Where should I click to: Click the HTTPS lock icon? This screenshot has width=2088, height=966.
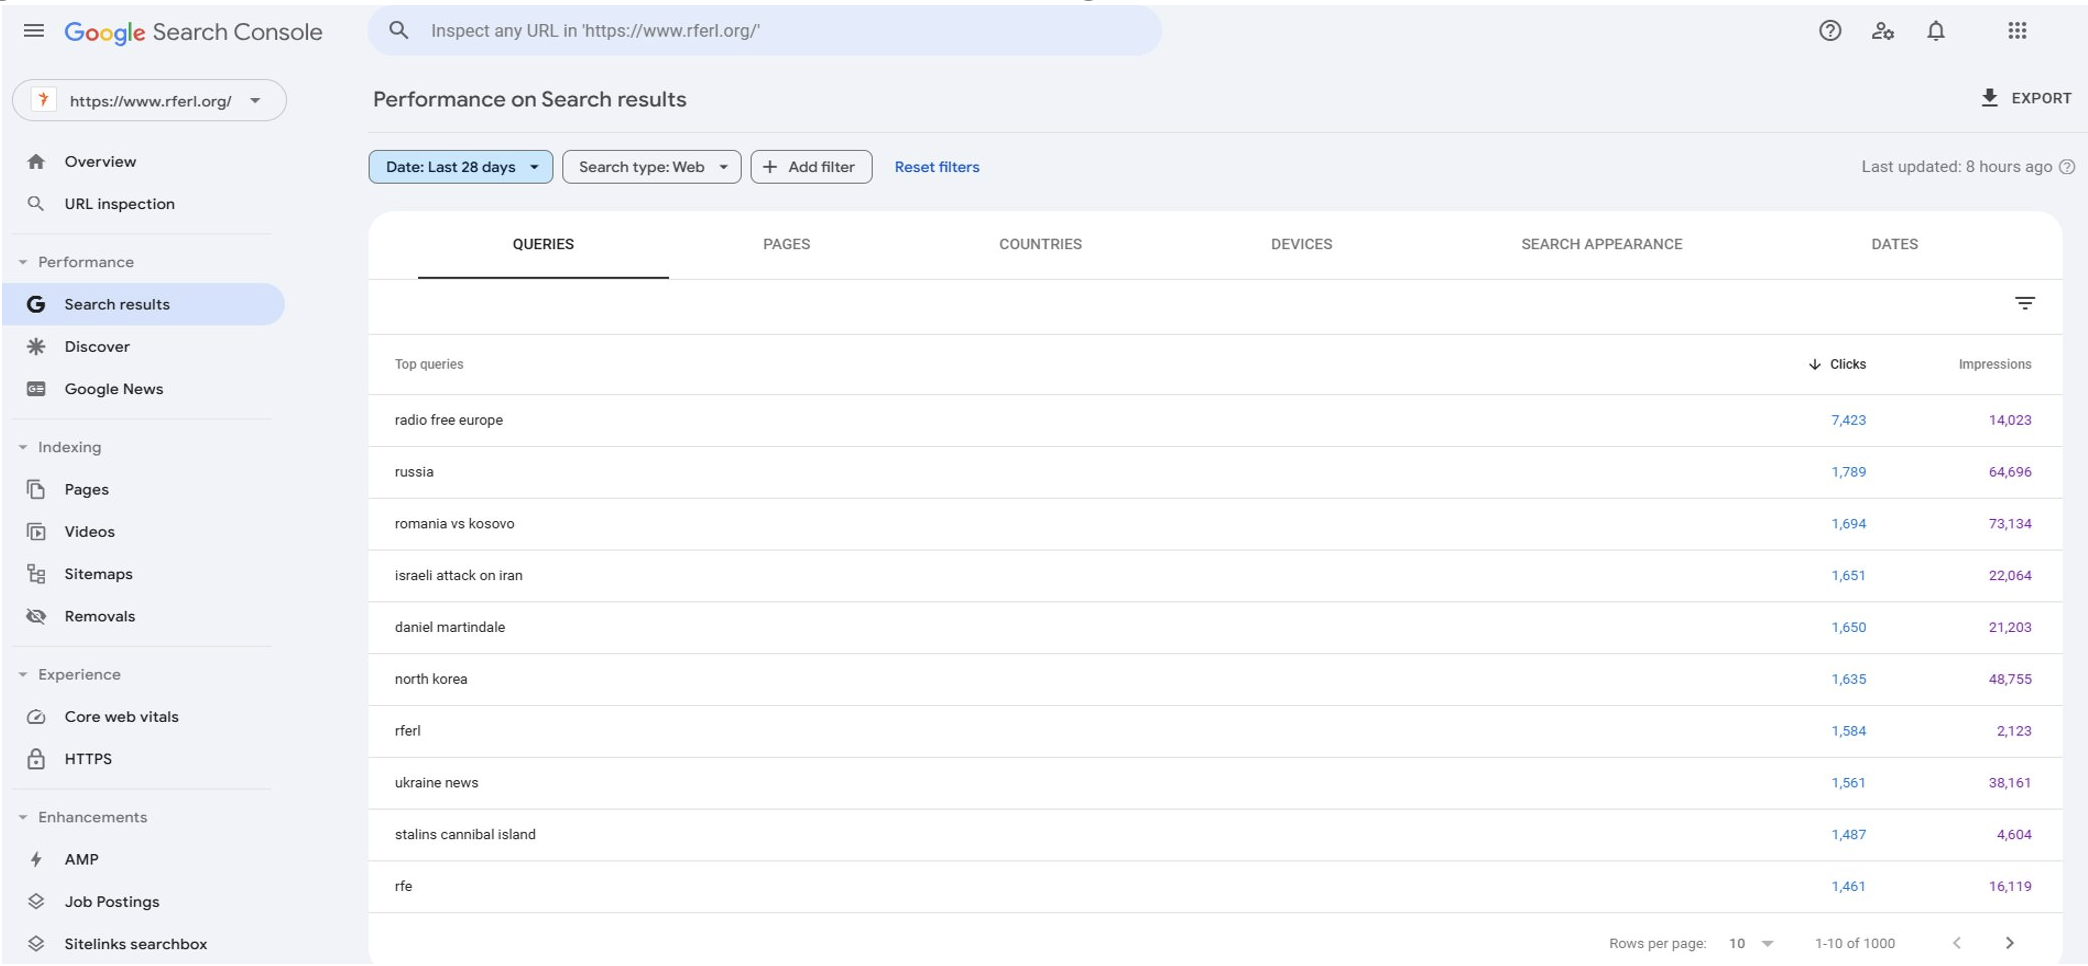coord(36,759)
